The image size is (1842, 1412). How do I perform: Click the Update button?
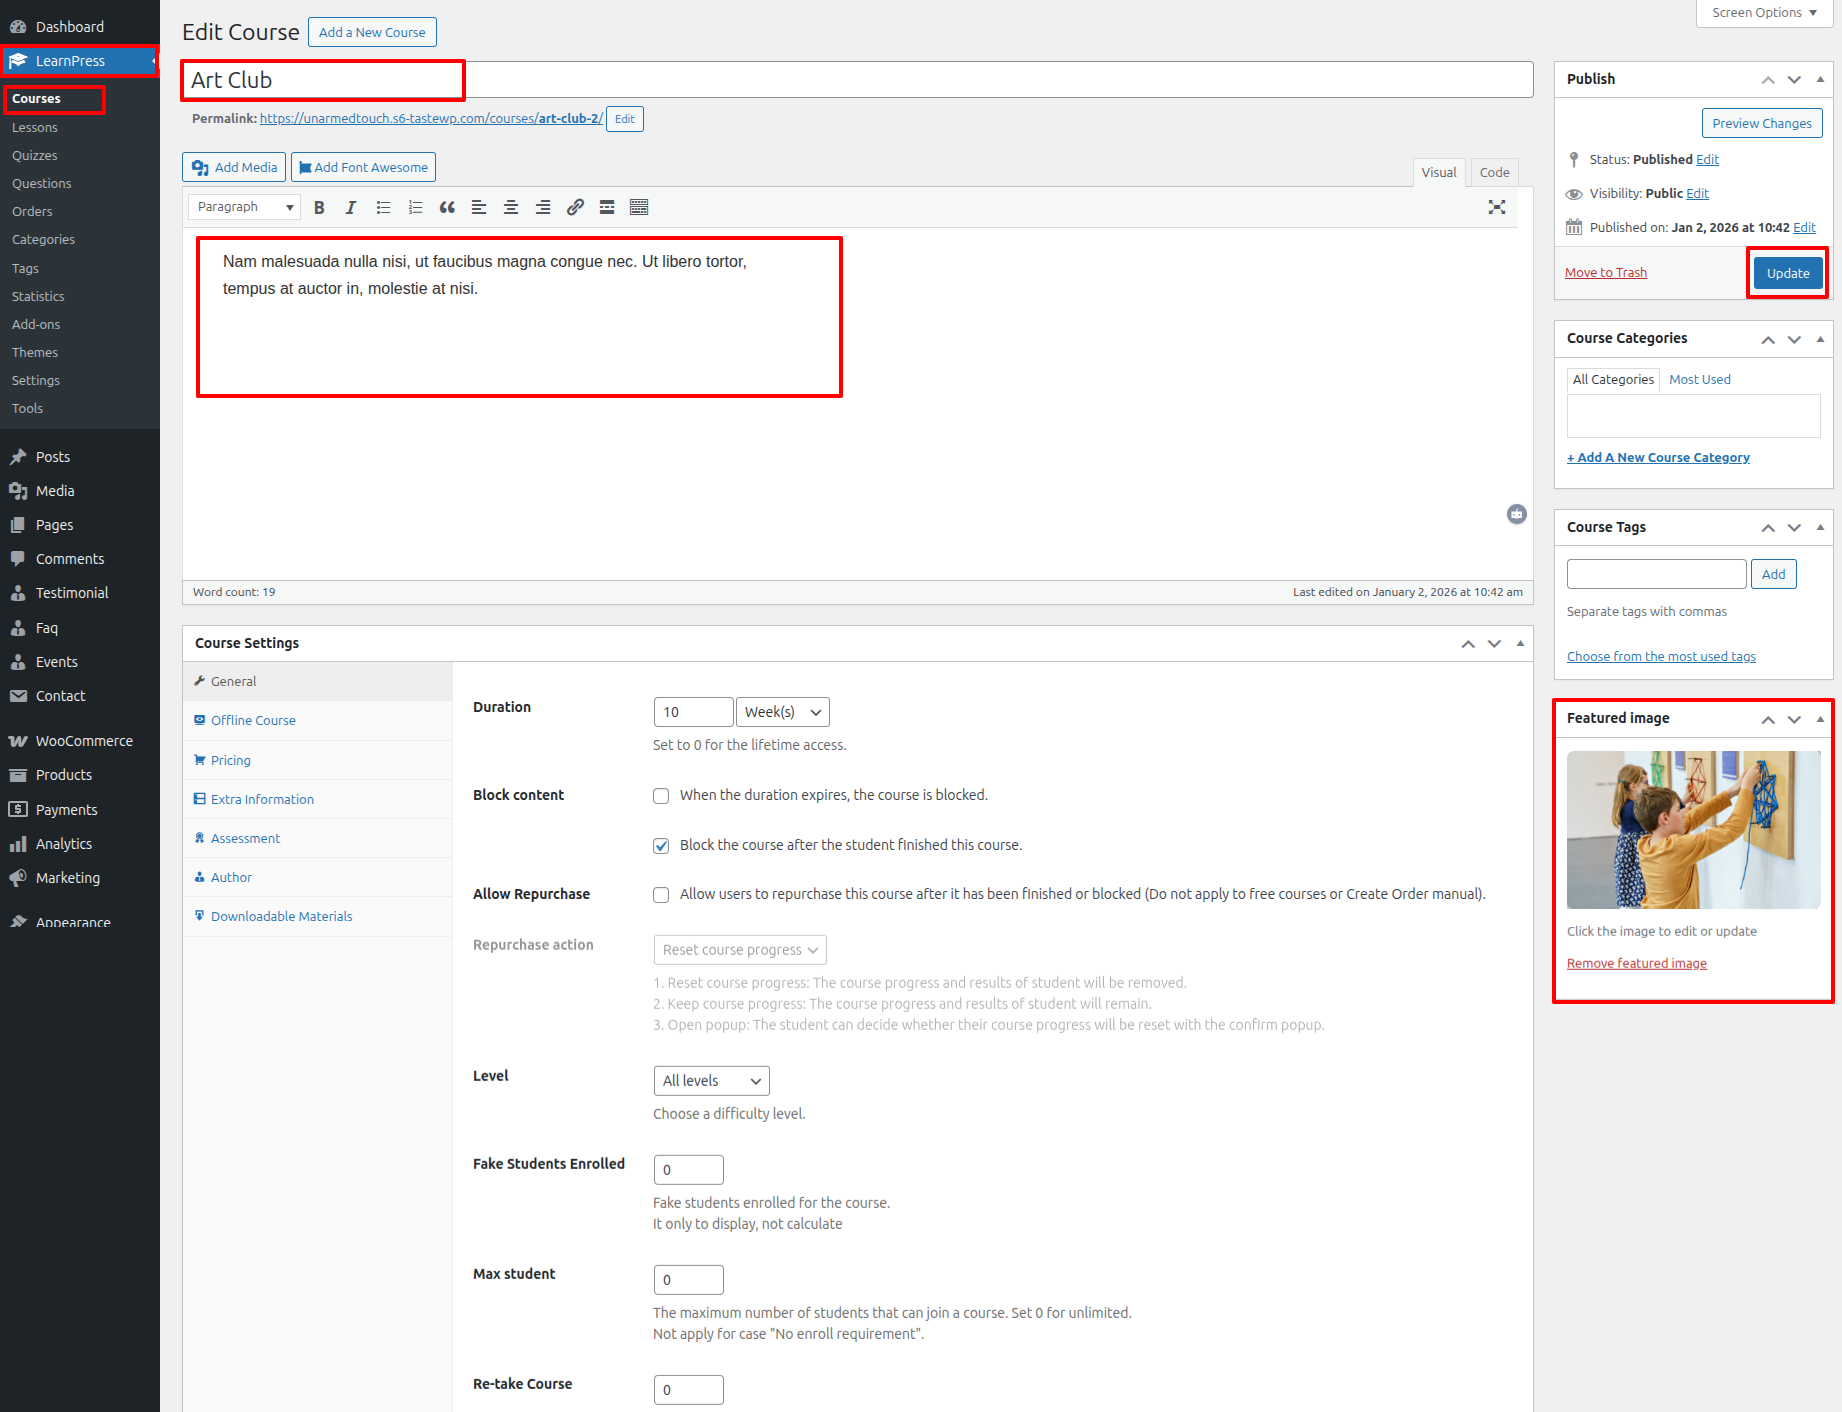click(x=1787, y=273)
